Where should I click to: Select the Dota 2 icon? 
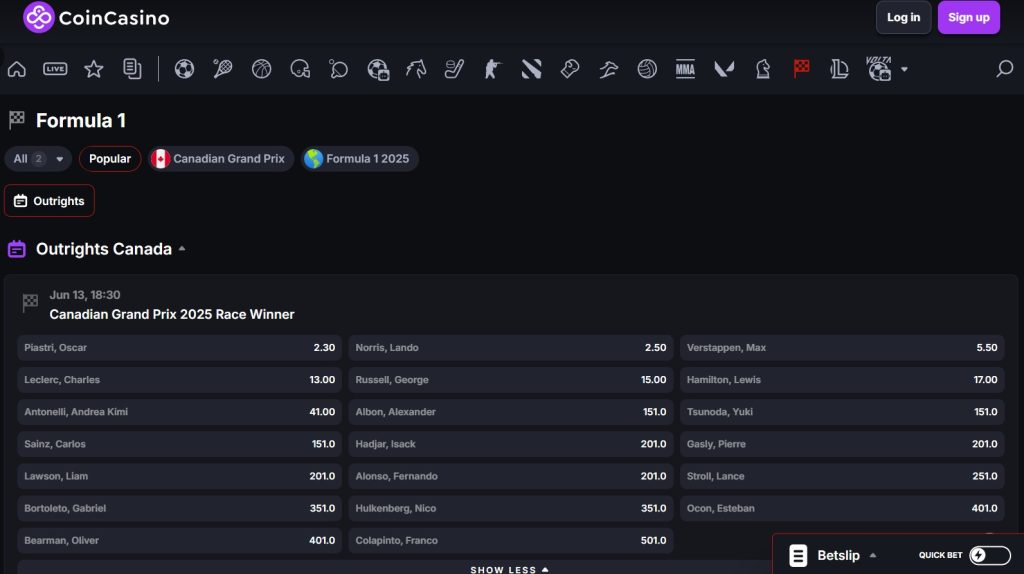coord(531,69)
